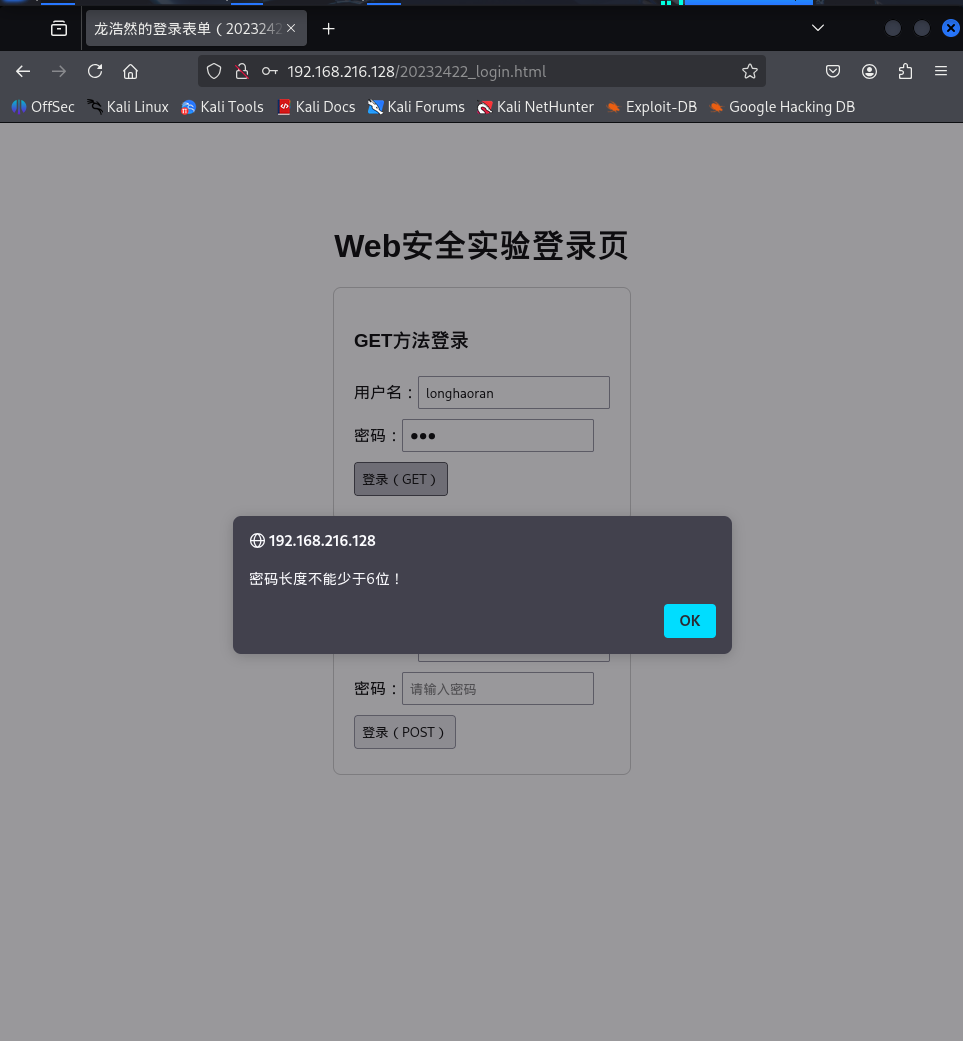Open the Google Hacking DB bookmark
963x1041 pixels.
pos(782,107)
